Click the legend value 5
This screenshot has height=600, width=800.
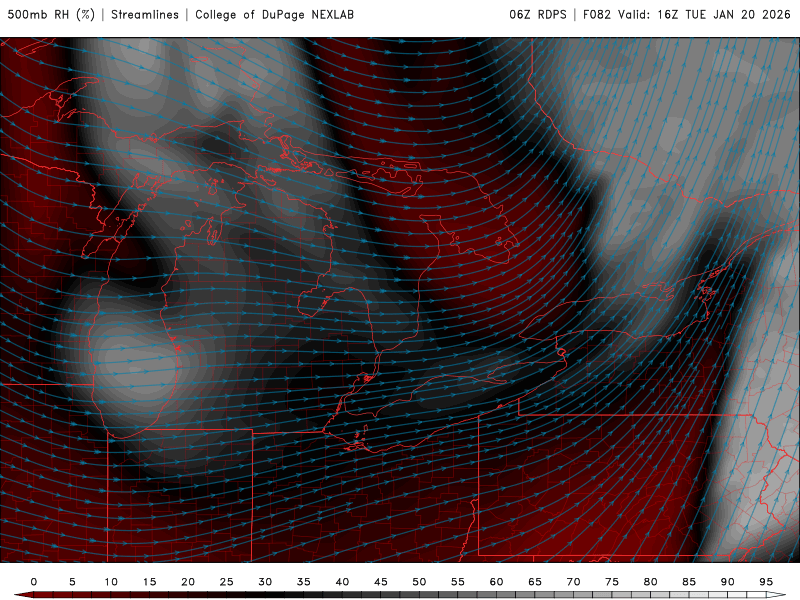coord(72,582)
